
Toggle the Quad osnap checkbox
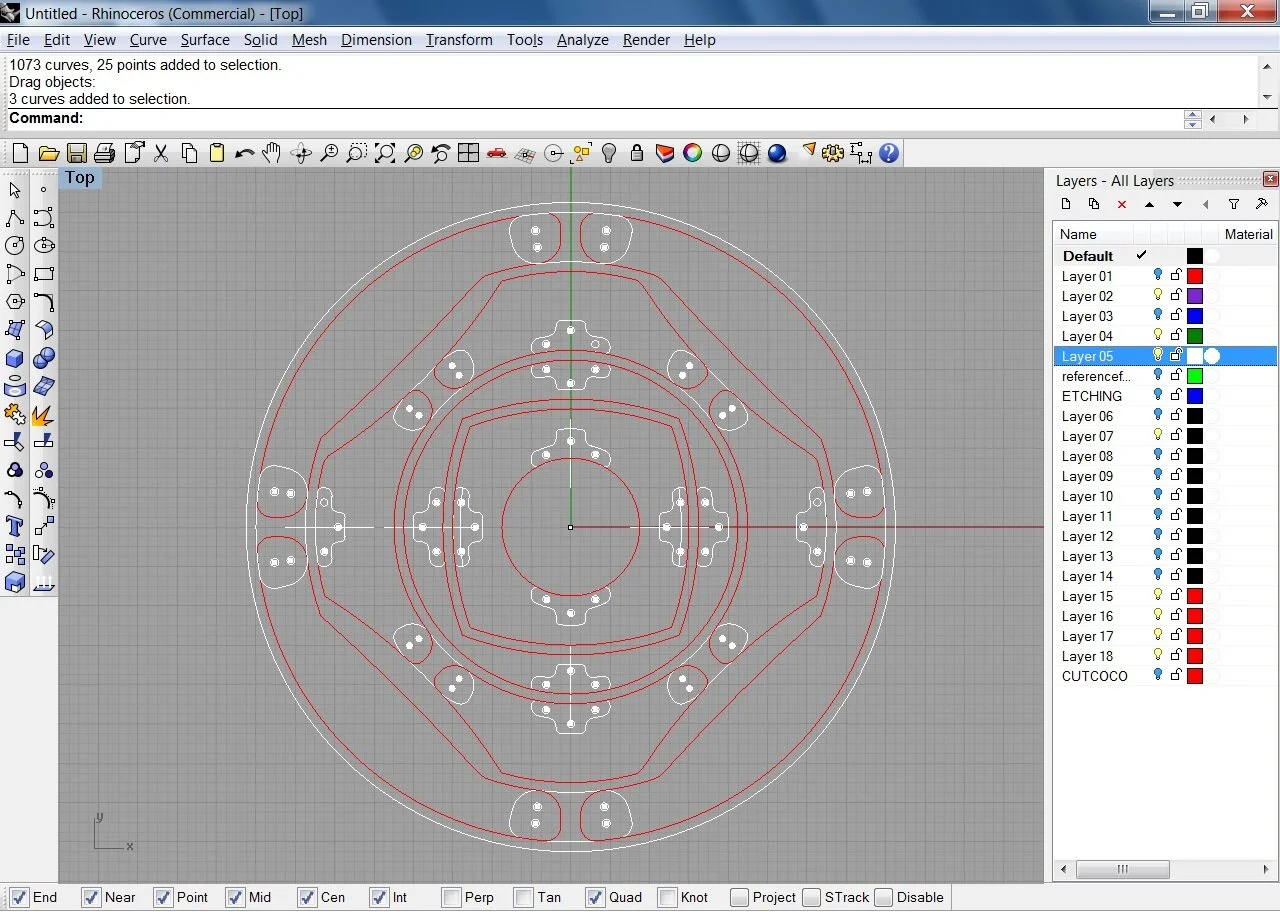[x=595, y=897]
